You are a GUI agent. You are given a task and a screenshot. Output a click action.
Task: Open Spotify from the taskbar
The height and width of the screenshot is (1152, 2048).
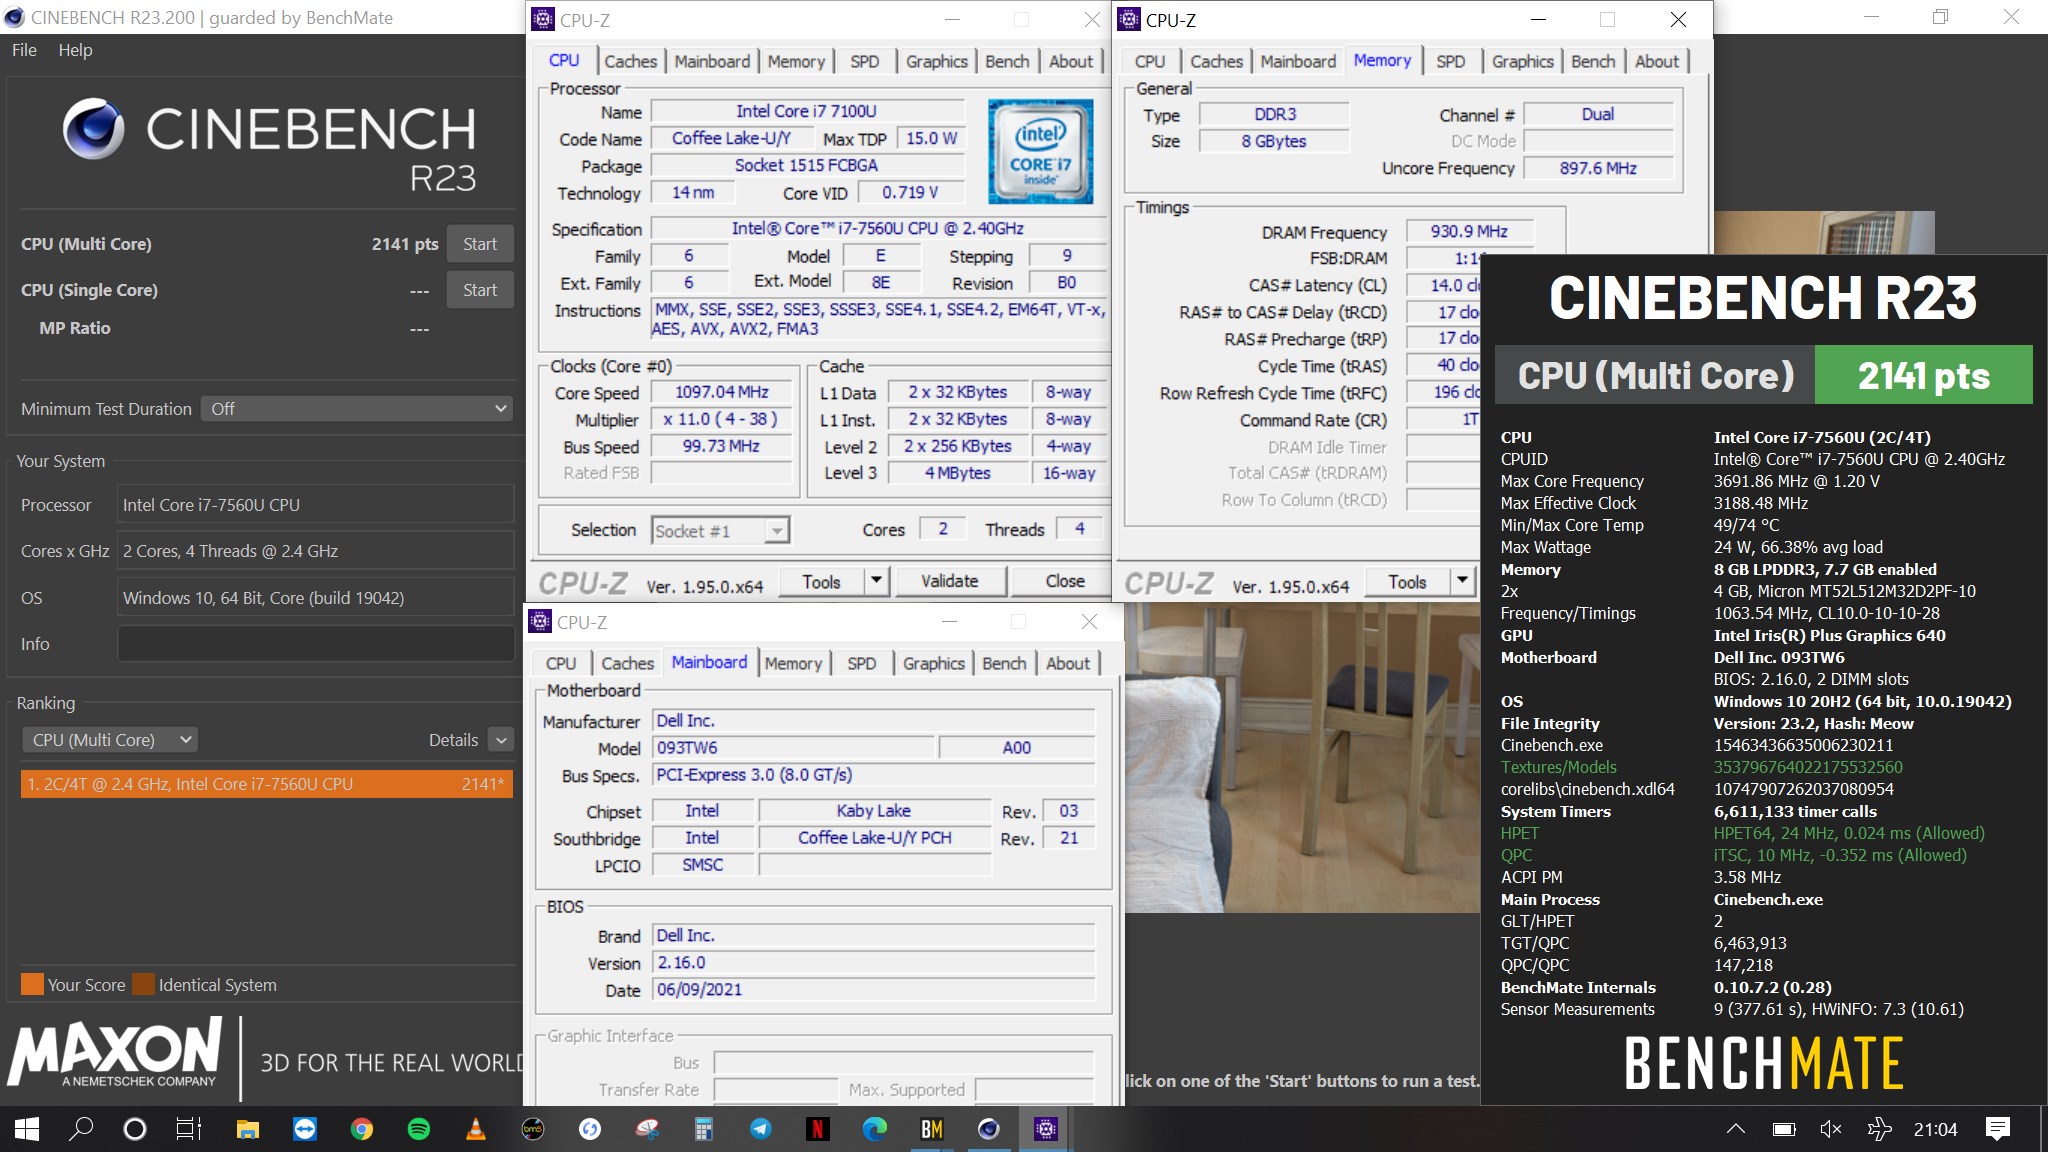418,1129
